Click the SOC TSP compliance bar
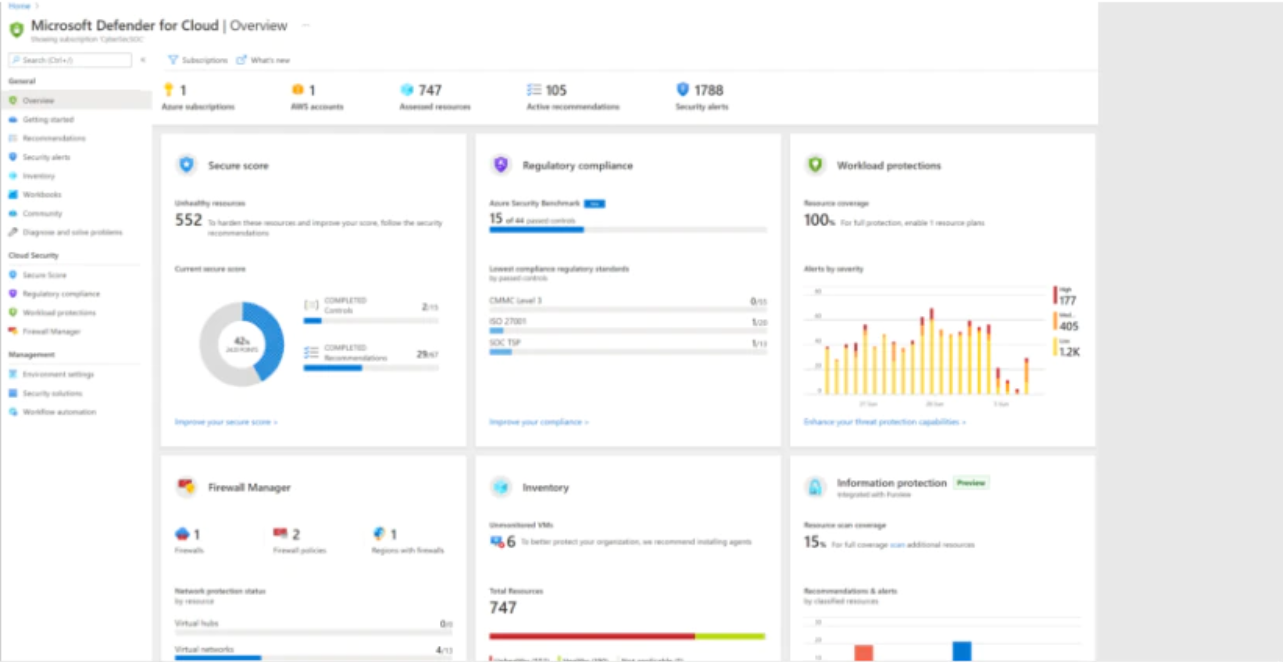The height and width of the screenshot is (662, 1283). (x=628, y=352)
